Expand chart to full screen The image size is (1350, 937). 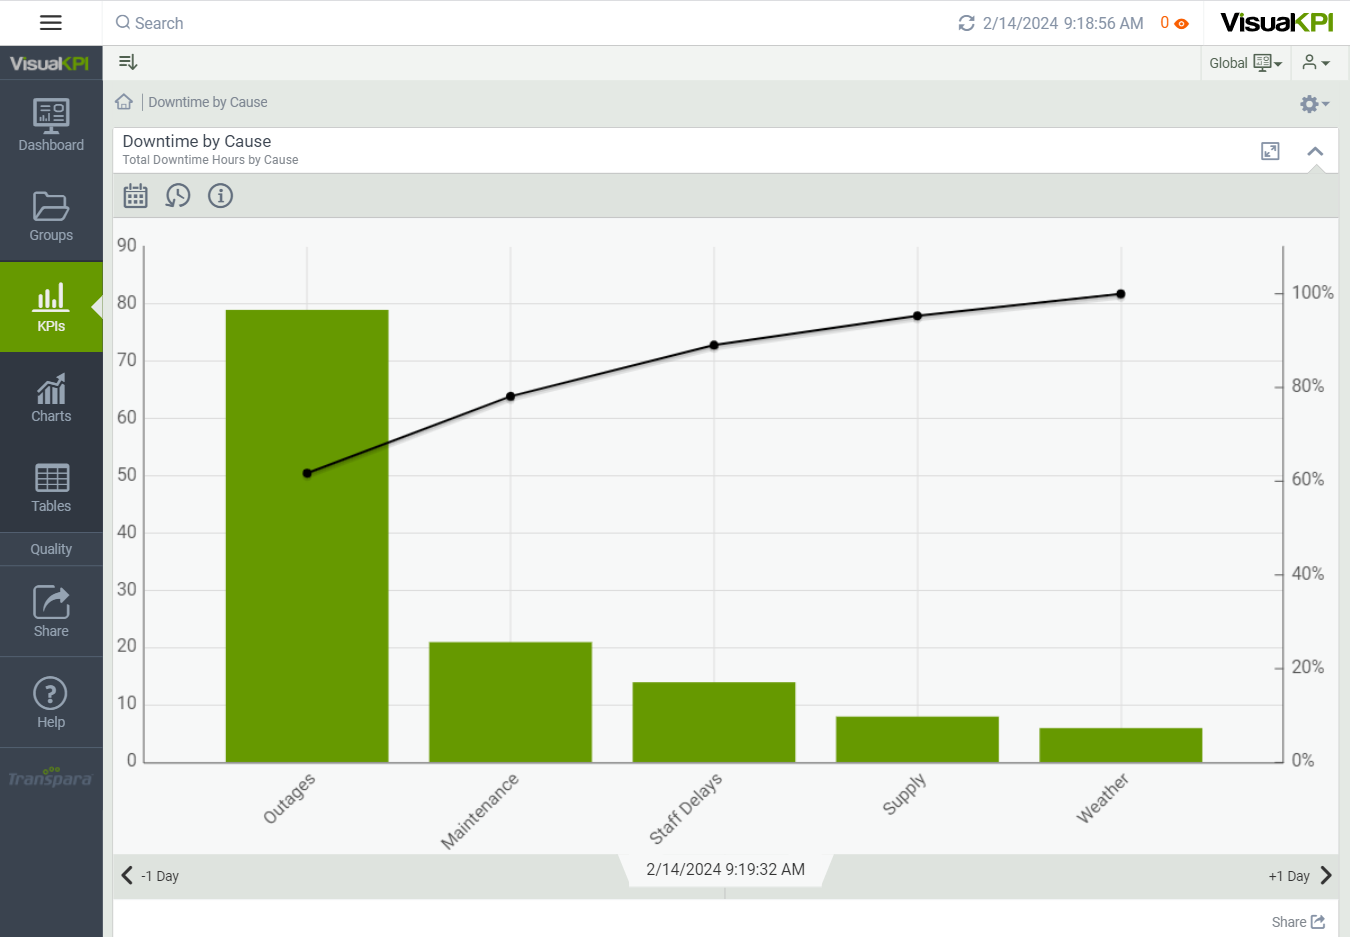(1270, 151)
